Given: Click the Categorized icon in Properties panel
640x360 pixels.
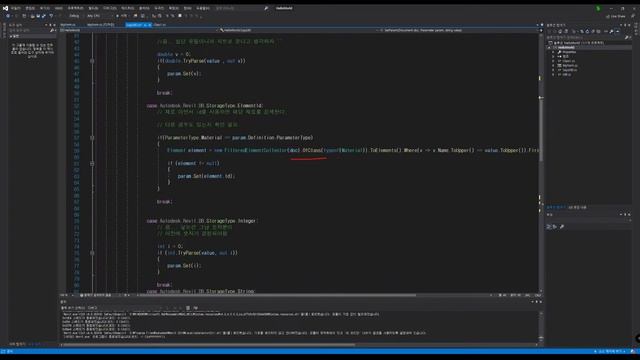Looking at the screenshot, I should (x=549, y=227).
